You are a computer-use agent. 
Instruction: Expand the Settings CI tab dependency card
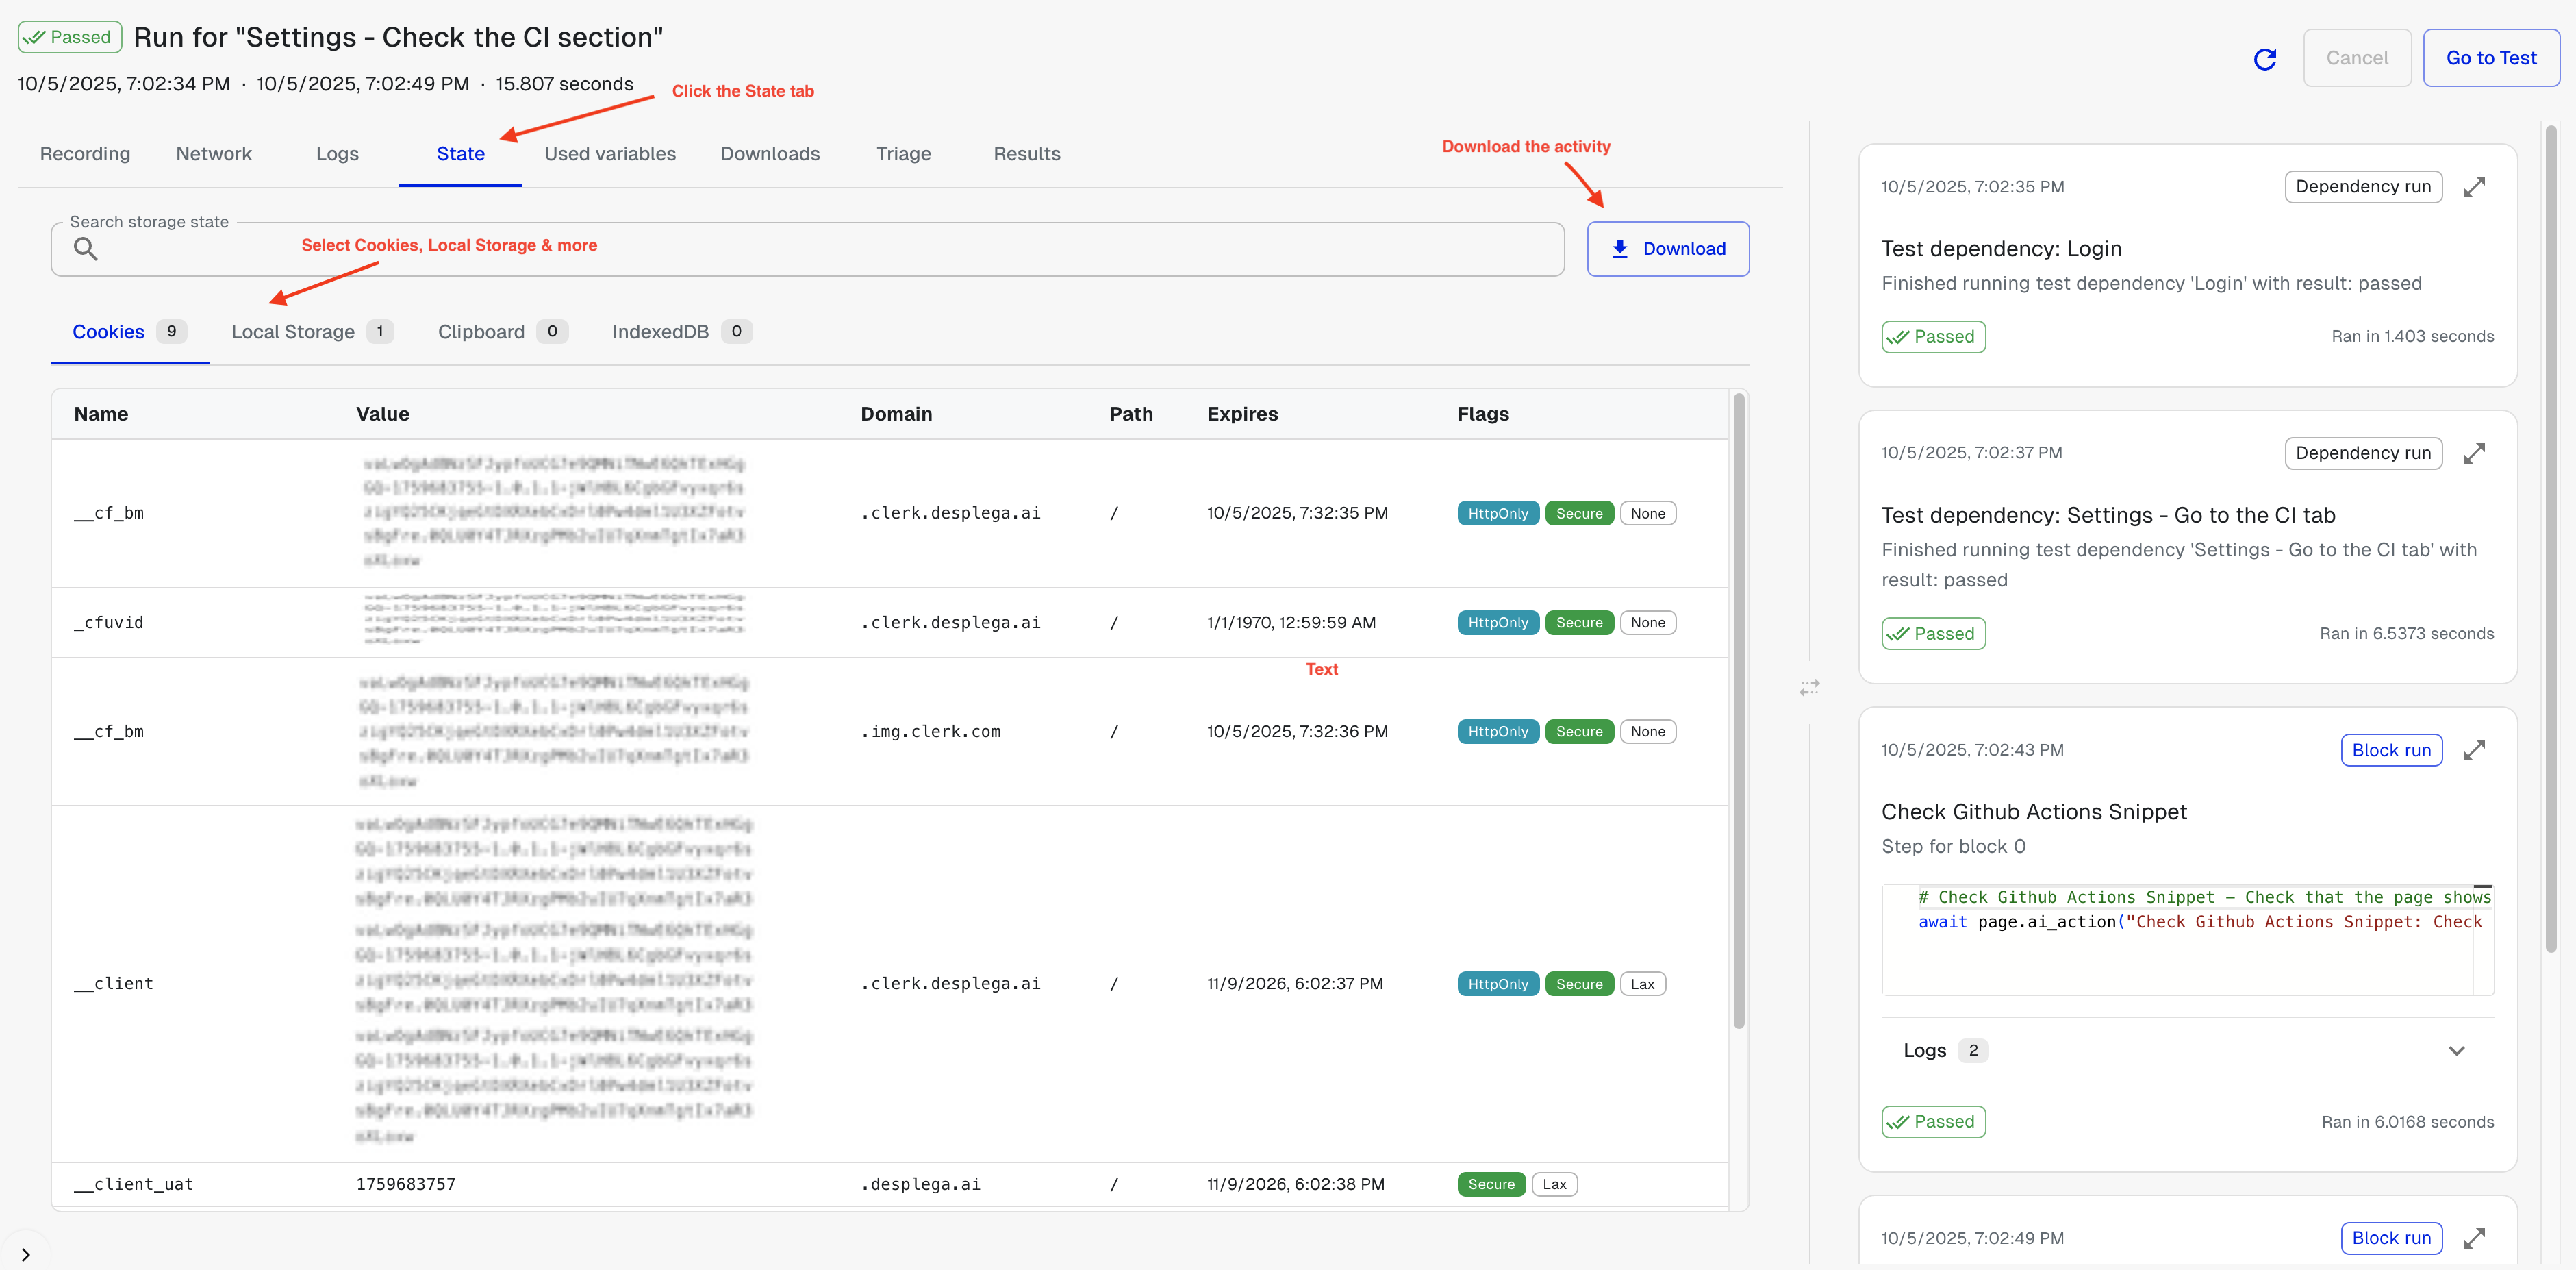point(2474,453)
